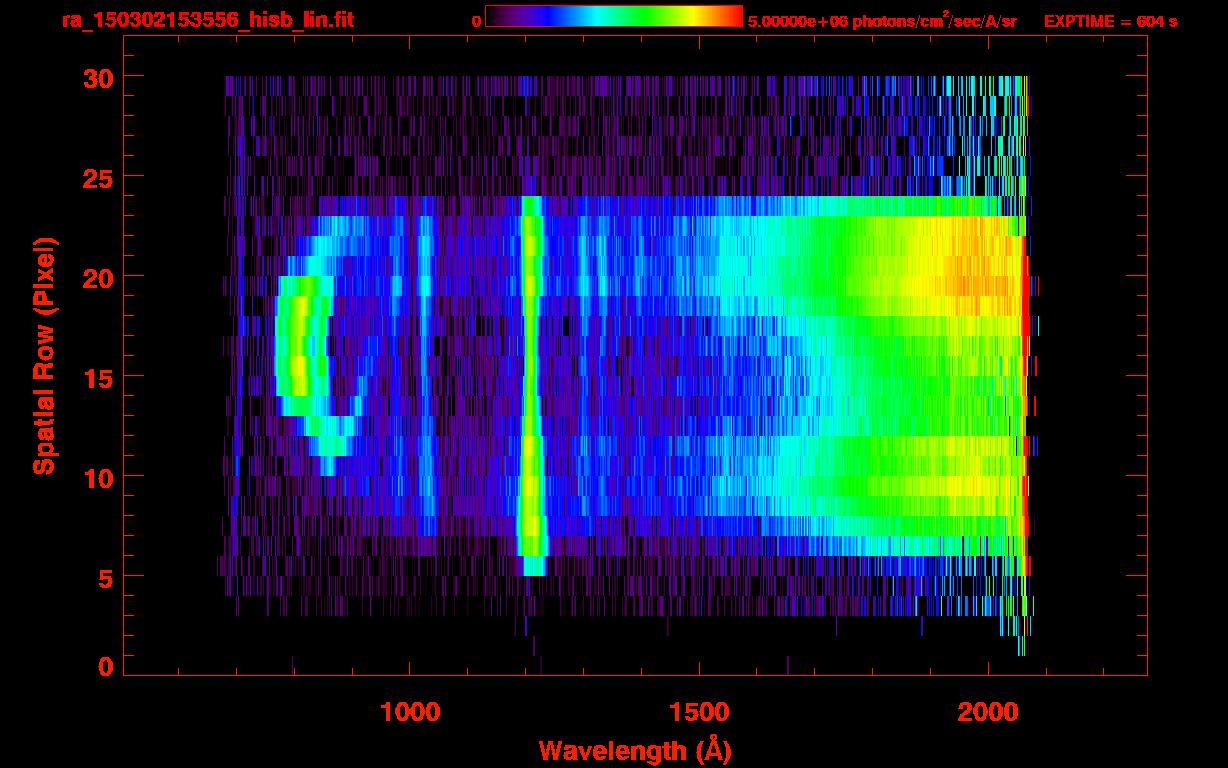Click the 1000 wavelength tick label
The image size is (1228, 768).
(x=410, y=712)
